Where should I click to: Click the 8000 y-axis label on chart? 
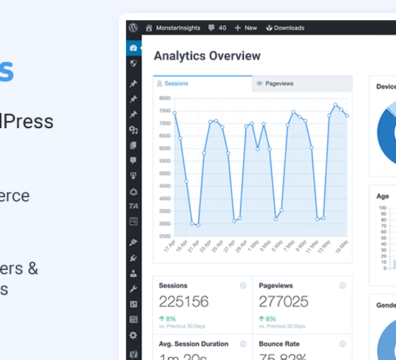[165, 98]
